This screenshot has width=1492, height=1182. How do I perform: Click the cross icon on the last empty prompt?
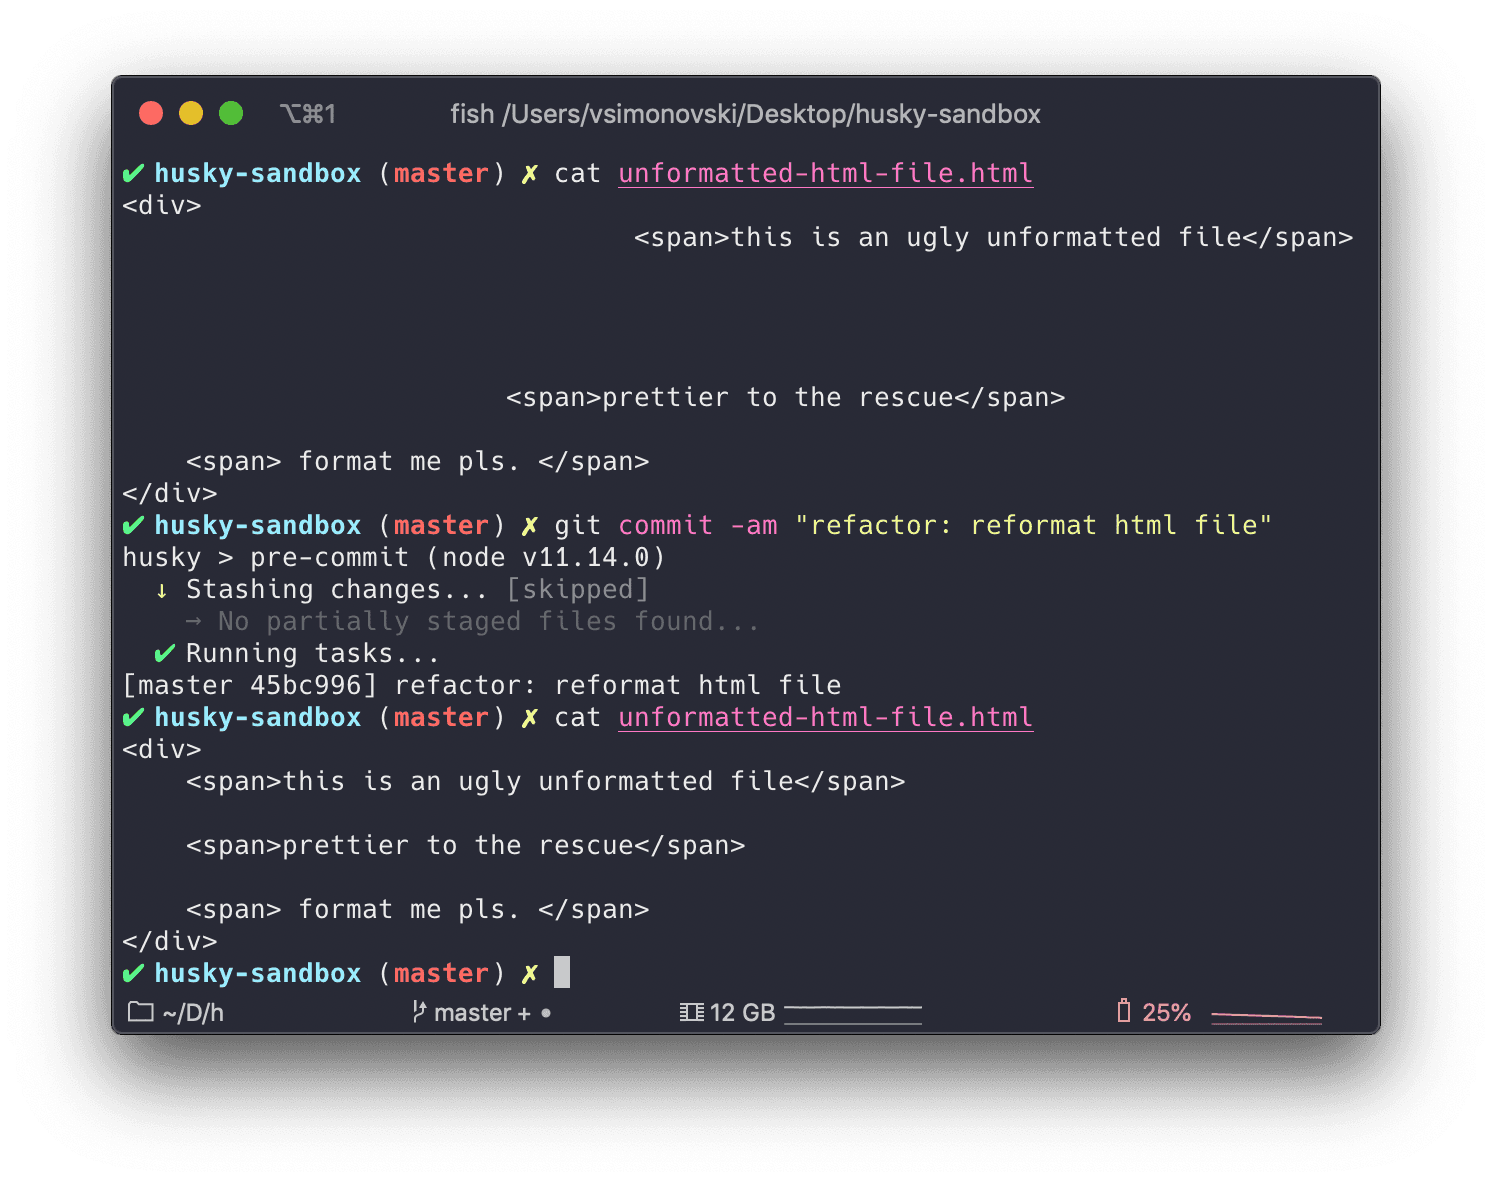pos(529,972)
